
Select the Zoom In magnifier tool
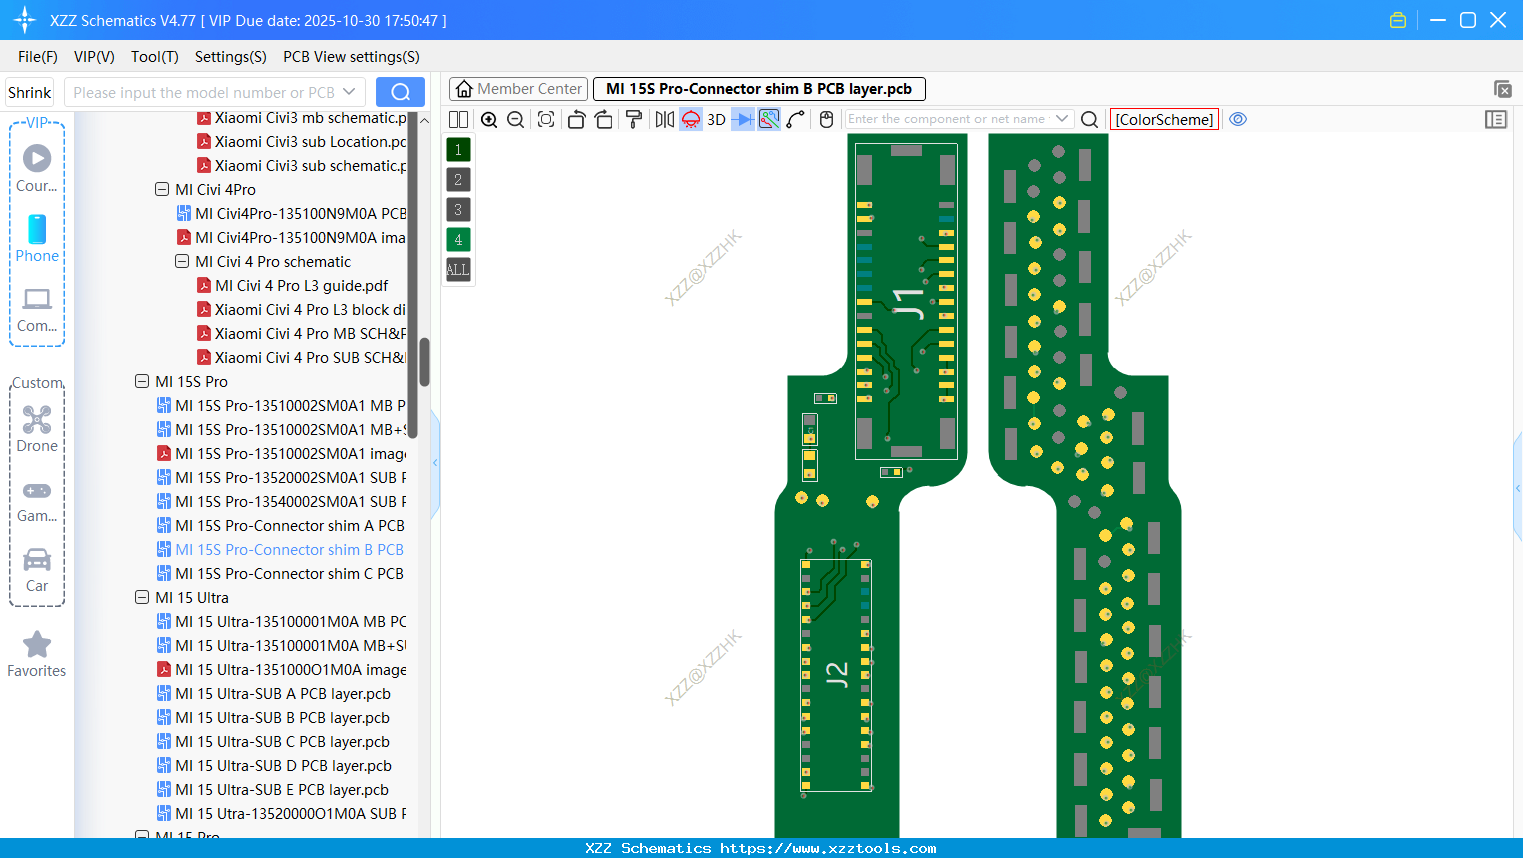tap(489, 119)
